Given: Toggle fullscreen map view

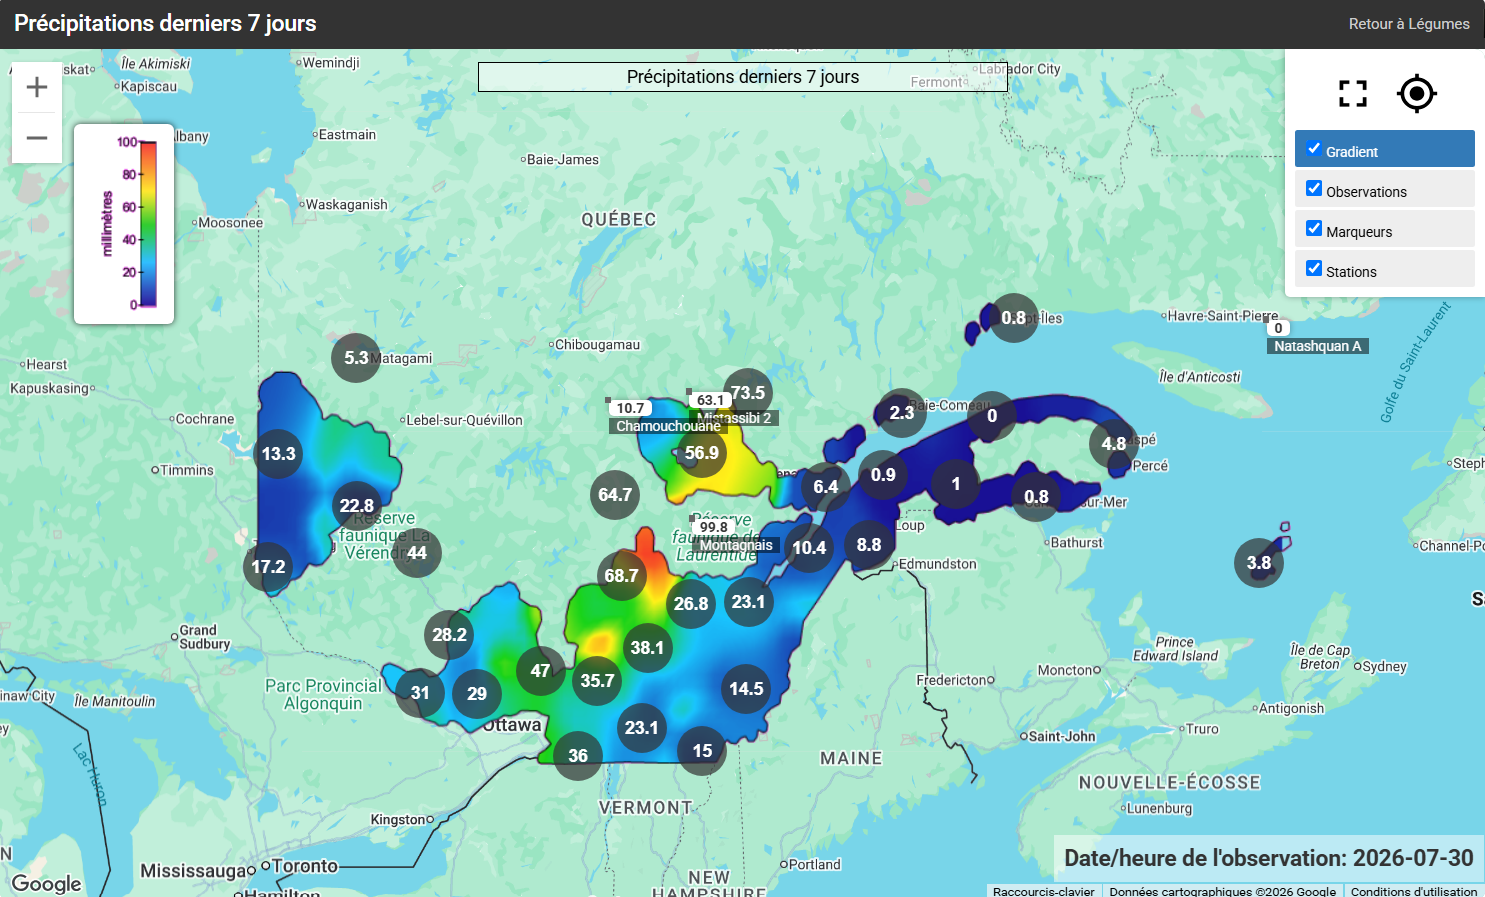Looking at the screenshot, I should (1353, 94).
